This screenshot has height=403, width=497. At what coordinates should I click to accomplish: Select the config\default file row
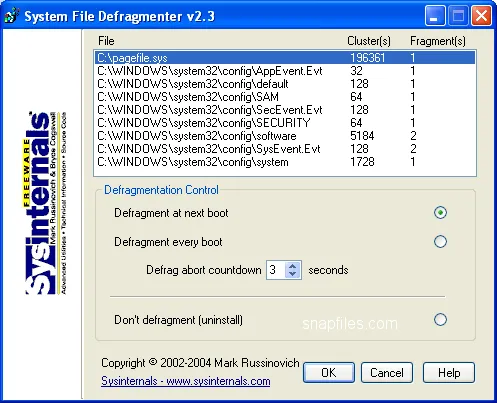coord(285,84)
